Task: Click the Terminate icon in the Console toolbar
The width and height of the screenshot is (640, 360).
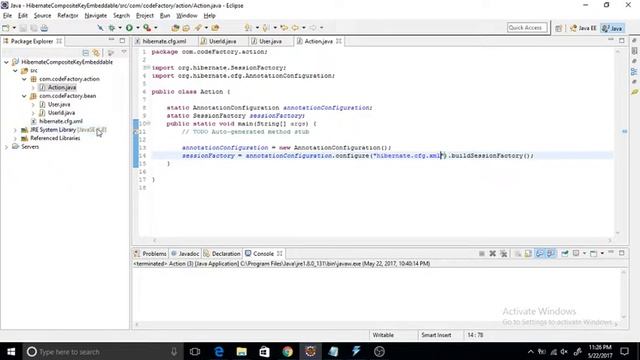Action: 482,253
